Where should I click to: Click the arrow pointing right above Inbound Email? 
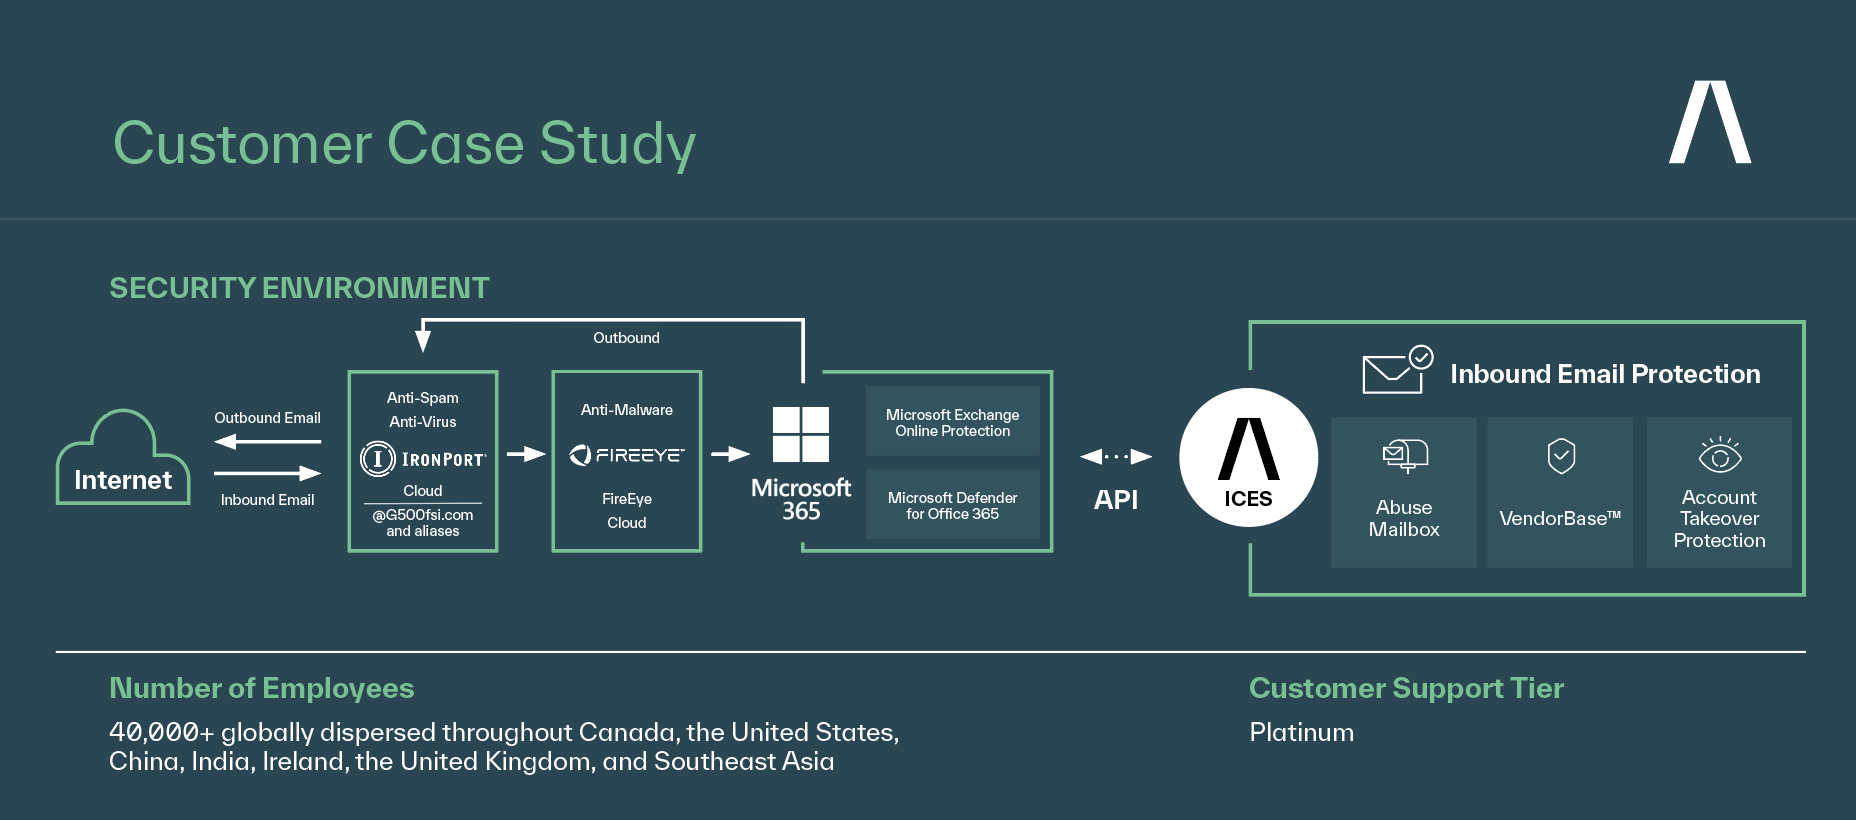coord(267,473)
